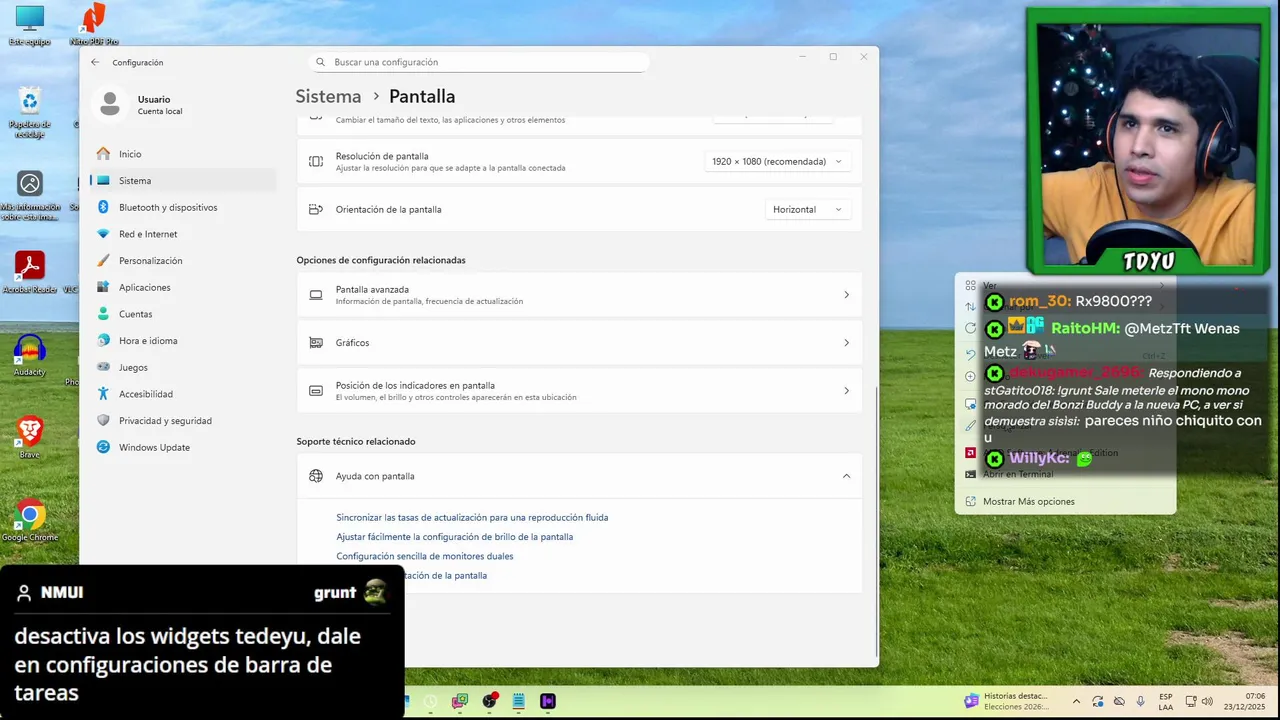Open the Gráficos settings page
Image resolution: width=1280 pixels, height=720 pixels.
point(579,343)
